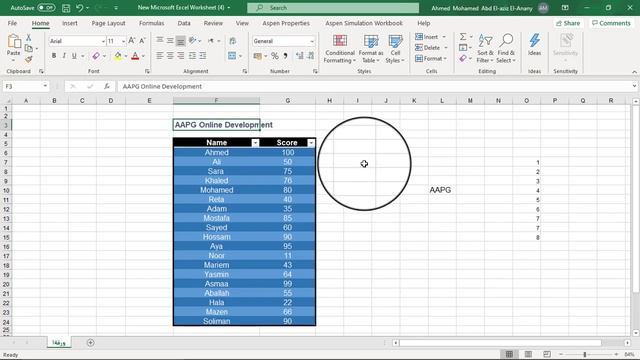Image resolution: width=640 pixels, height=360 pixels.
Task: Switch to Normal view icon
Action: pos(509,354)
